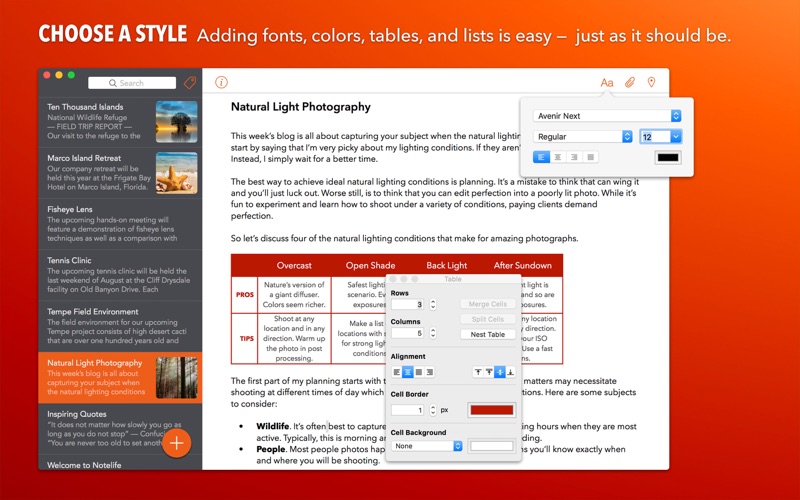Show the note info icon

pyautogui.click(x=221, y=82)
